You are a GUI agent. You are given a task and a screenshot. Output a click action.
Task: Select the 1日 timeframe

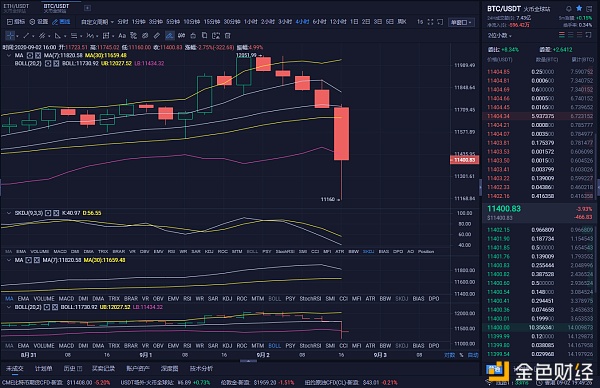pyautogui.click(x=354, y=22)
